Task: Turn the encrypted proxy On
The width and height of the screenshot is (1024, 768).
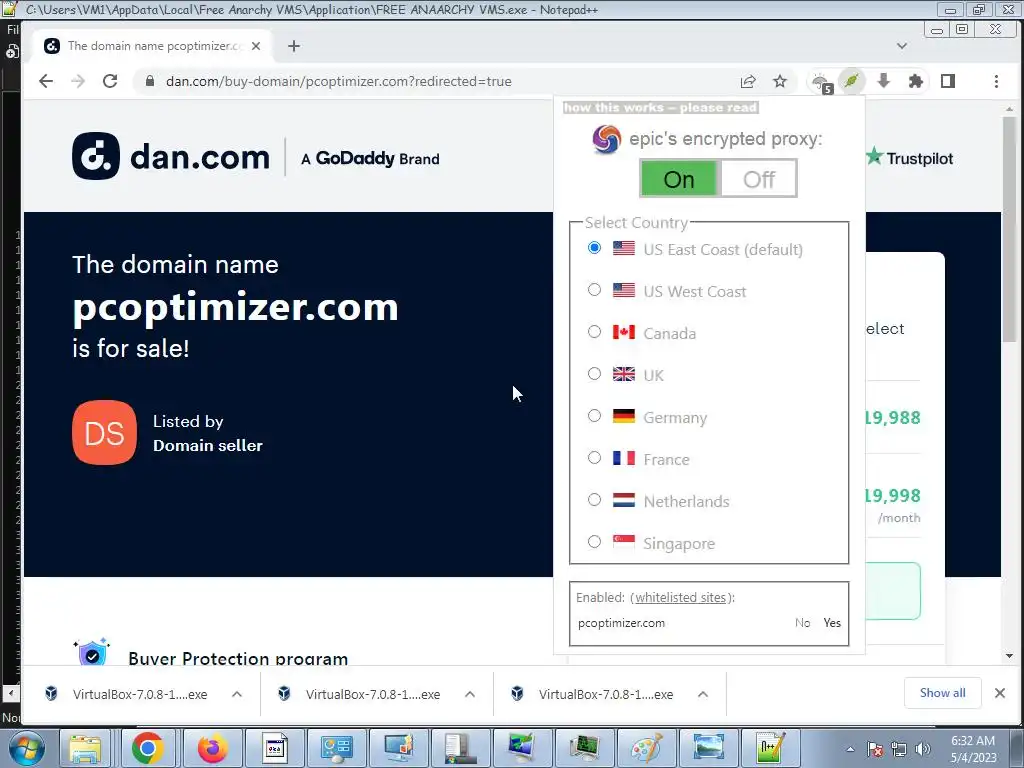Action: click(x=679, y=179)
